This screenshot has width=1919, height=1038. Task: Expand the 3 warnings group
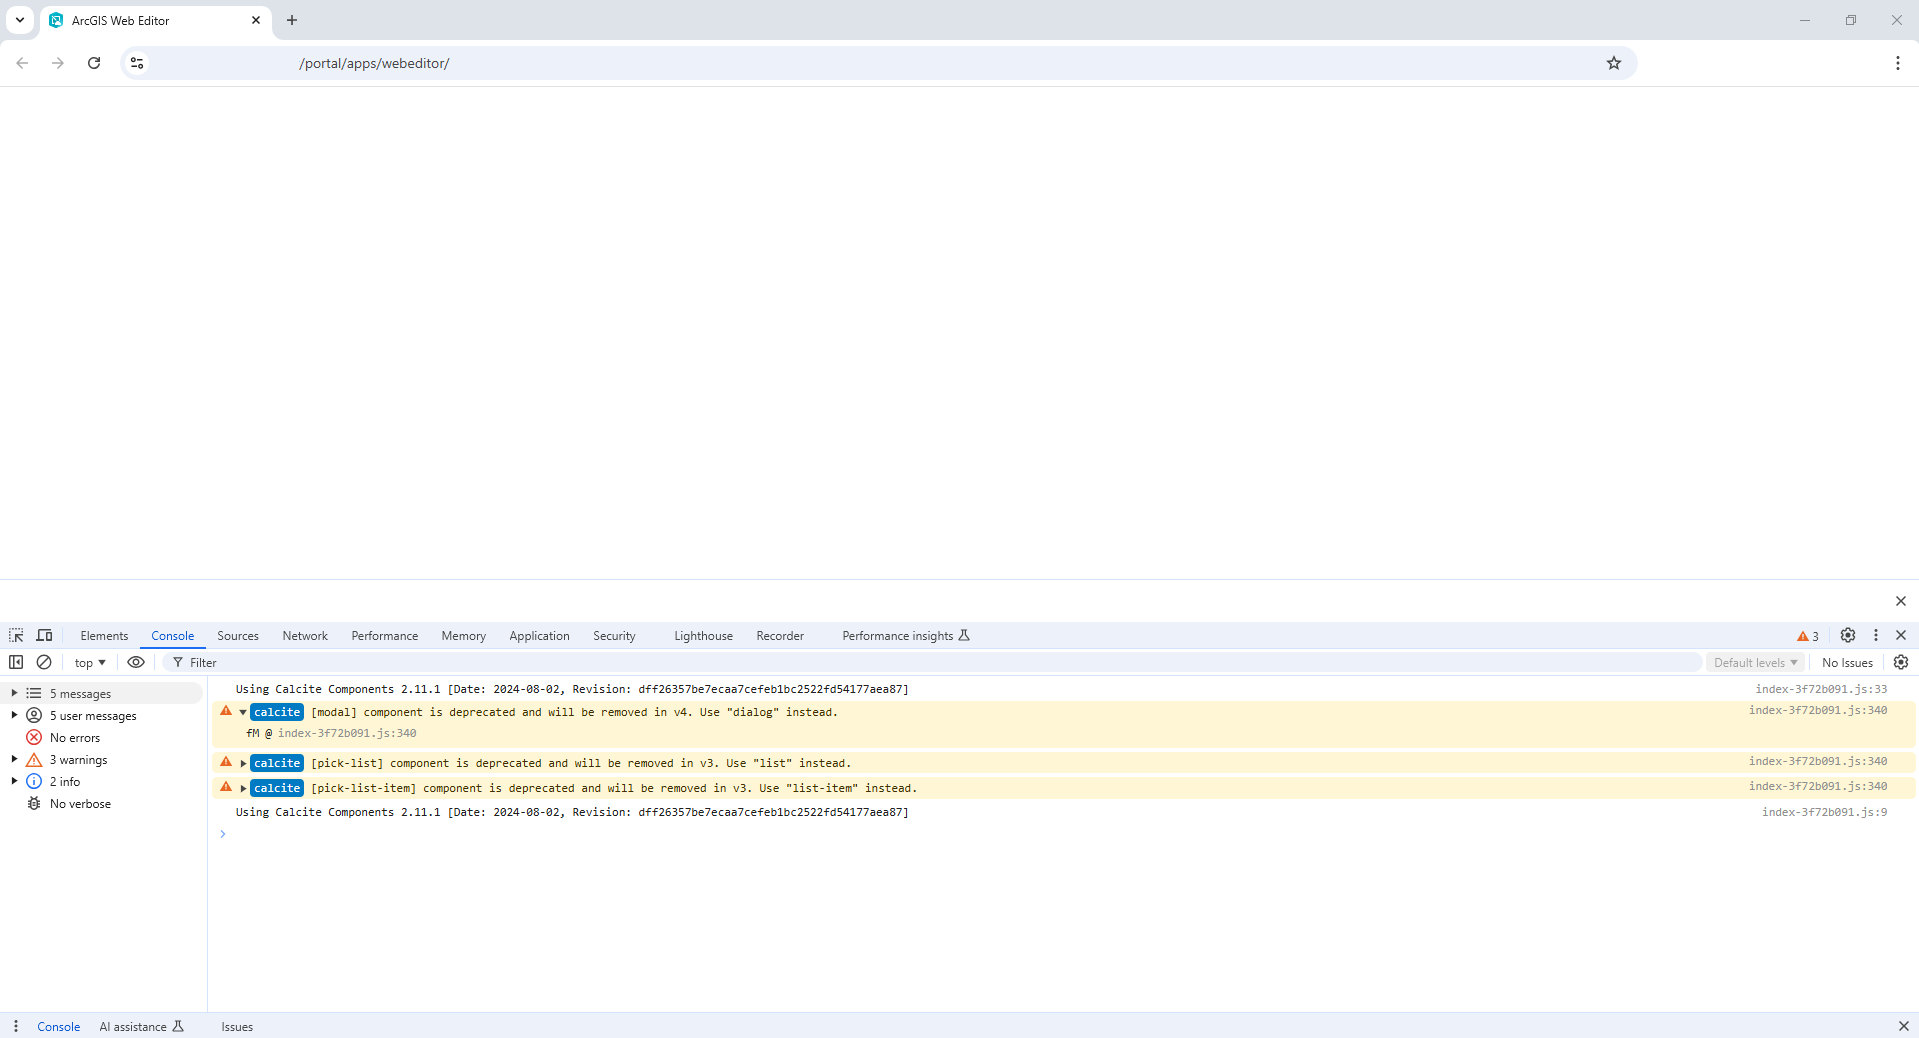tap(14, 759)
